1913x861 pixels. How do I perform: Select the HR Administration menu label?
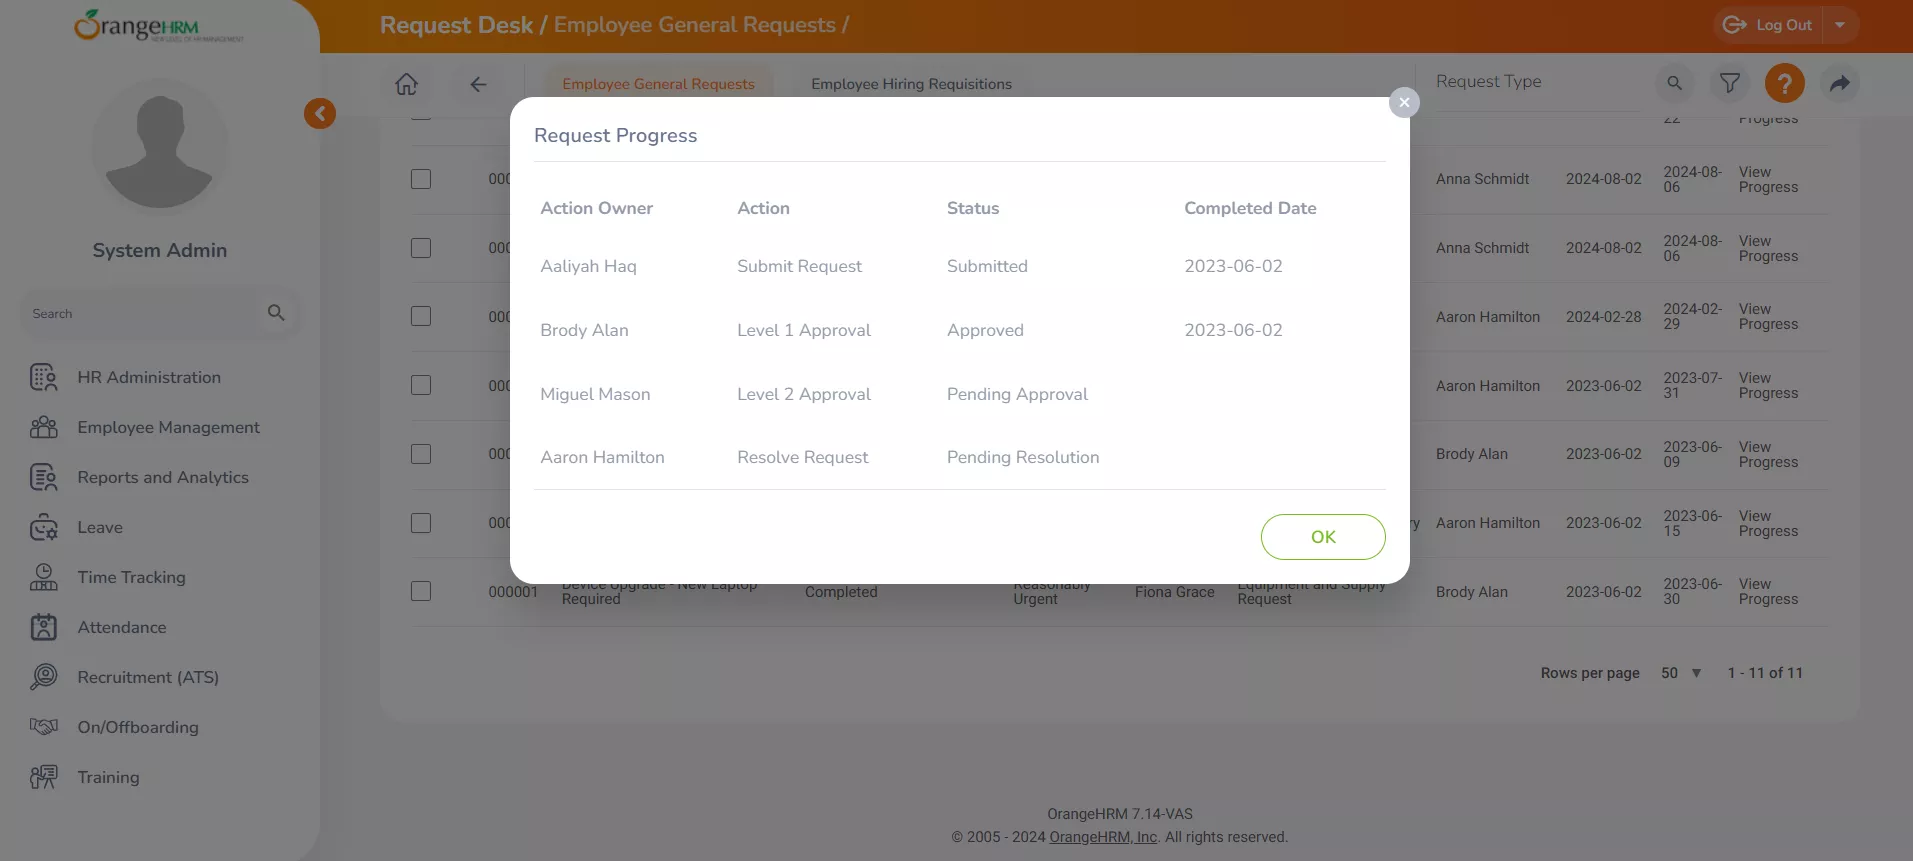[149, 377]
